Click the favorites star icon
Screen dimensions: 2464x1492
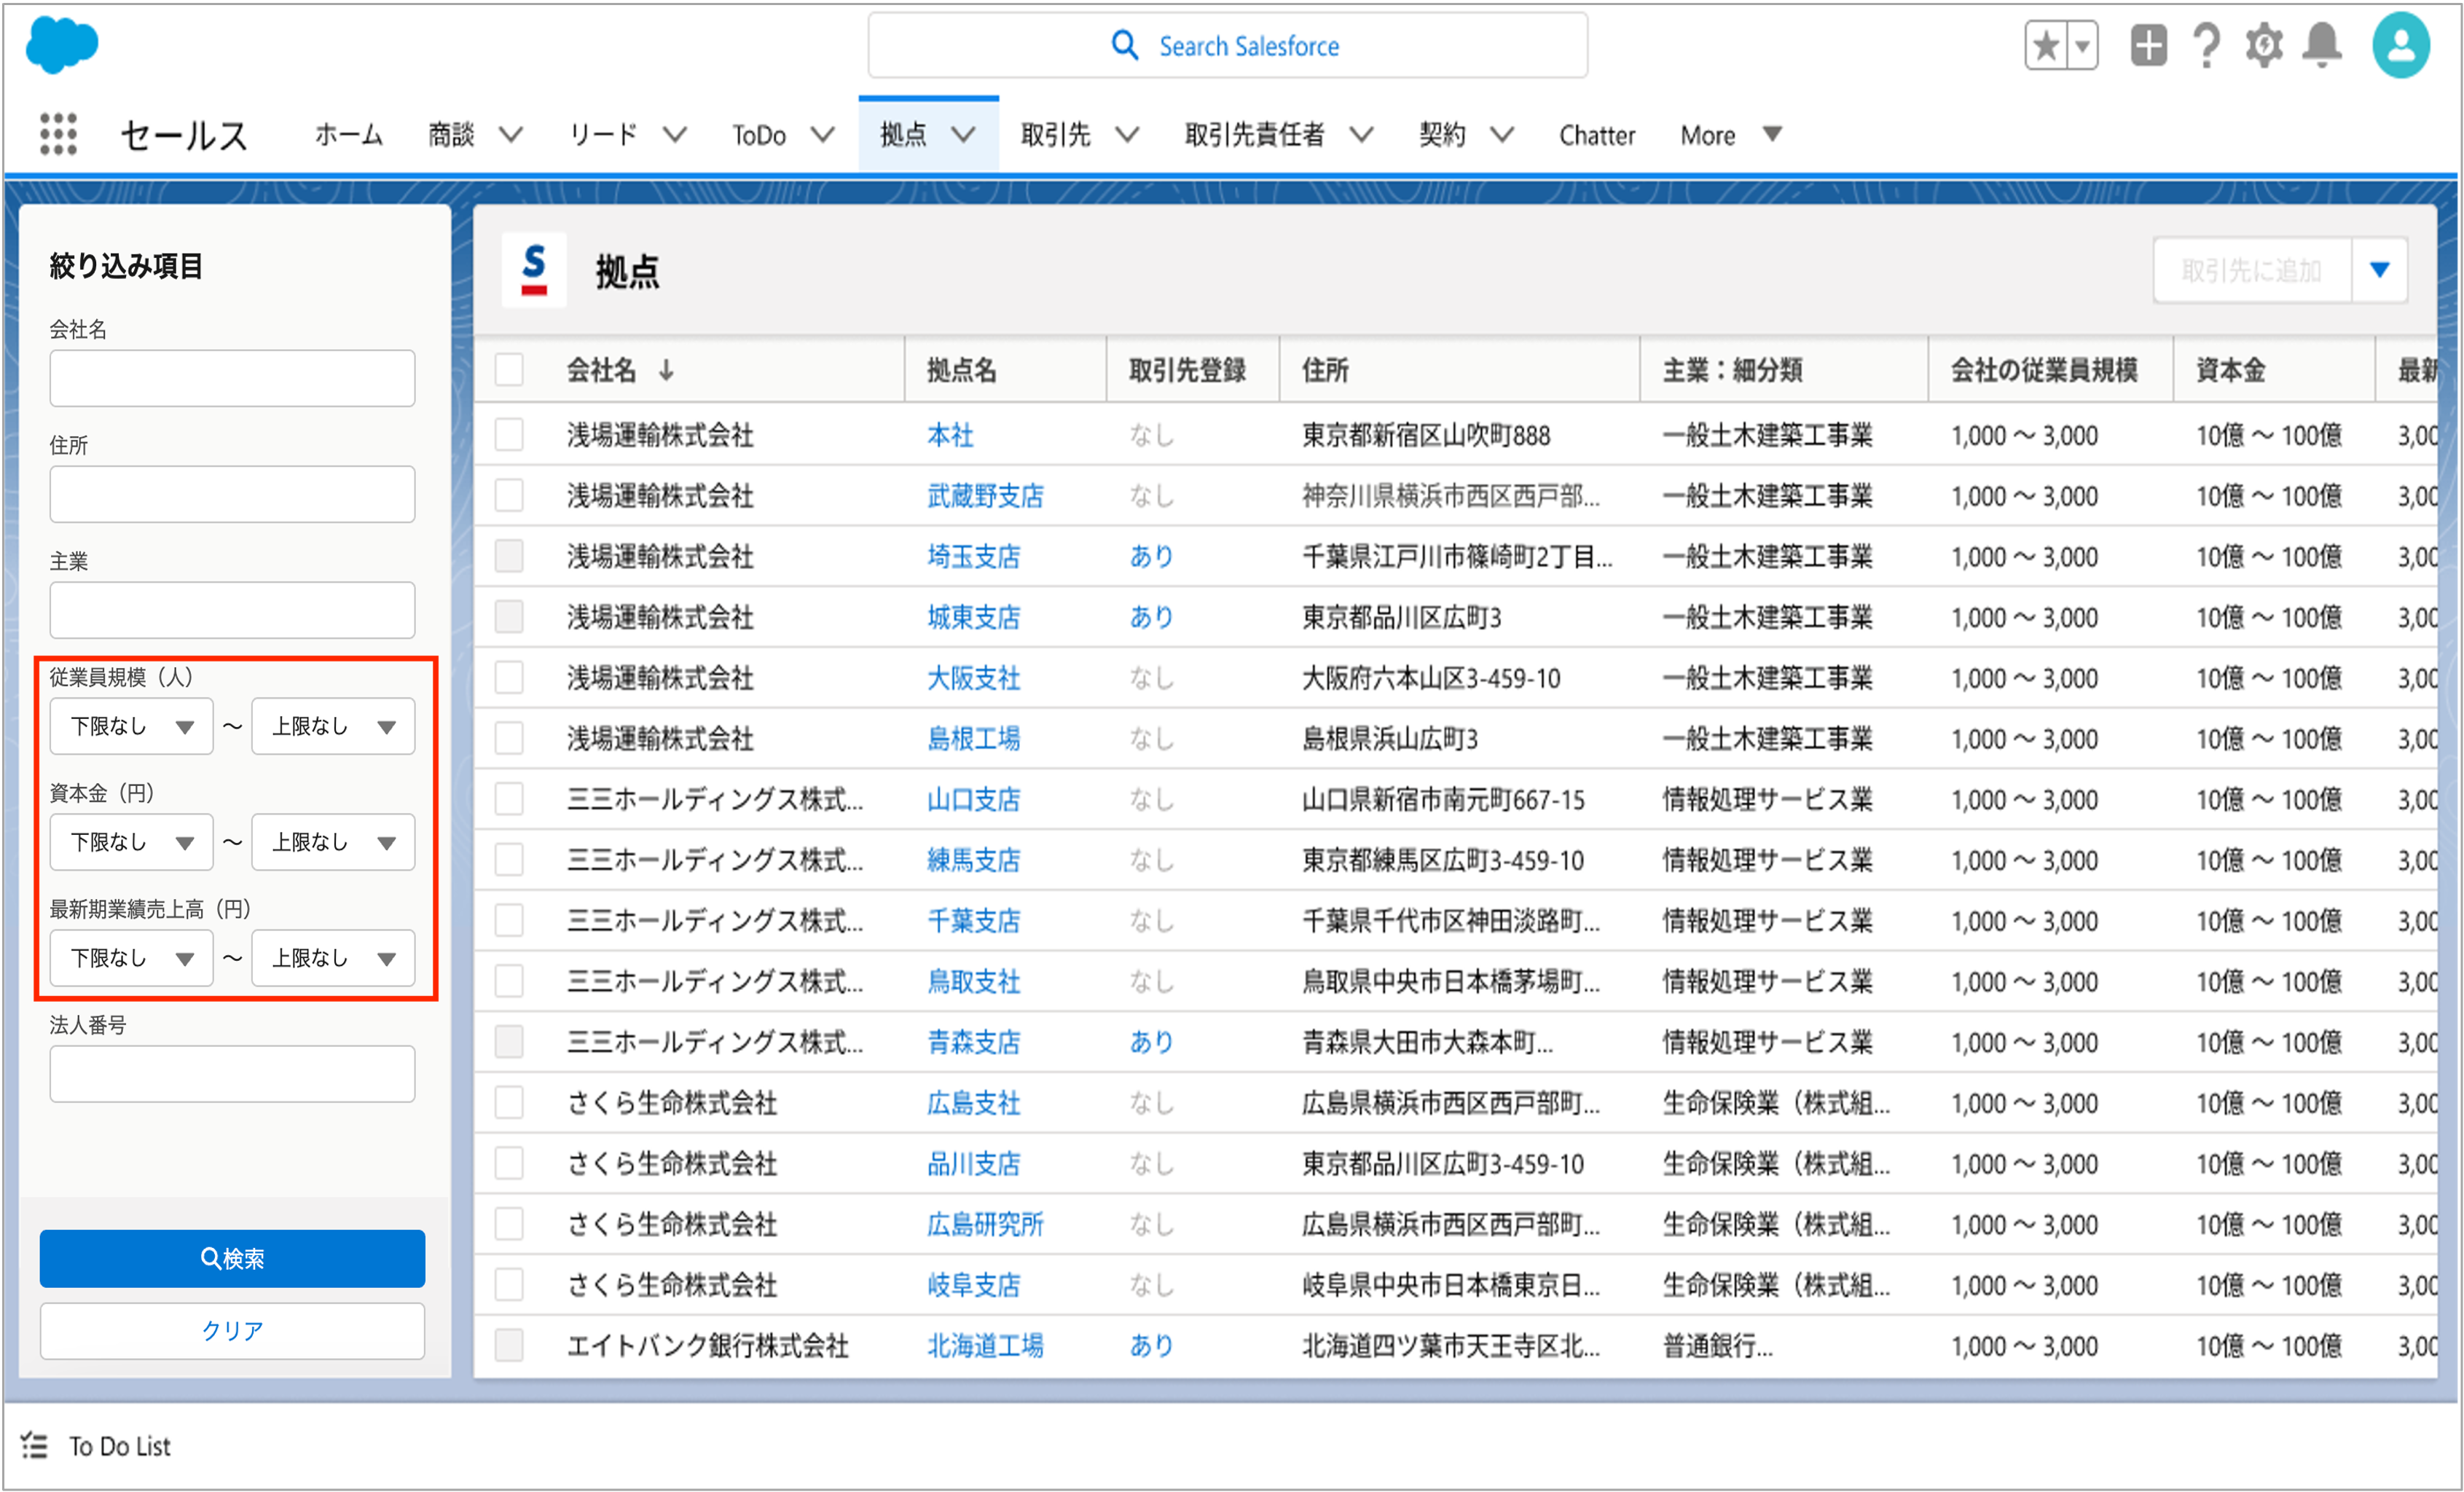coord(2046,46)
